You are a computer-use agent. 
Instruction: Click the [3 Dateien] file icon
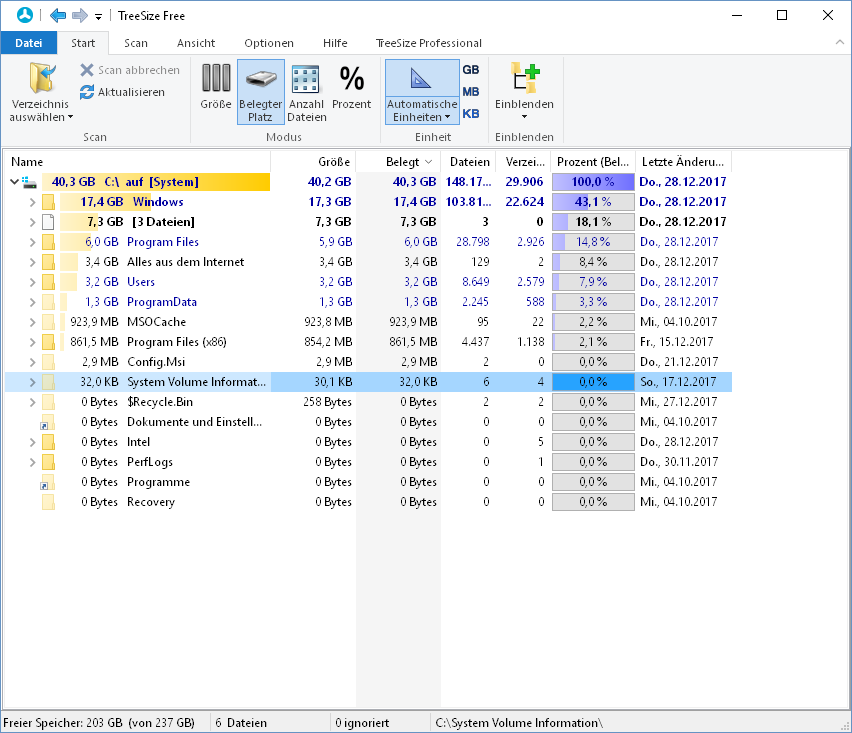click(48, 222)
